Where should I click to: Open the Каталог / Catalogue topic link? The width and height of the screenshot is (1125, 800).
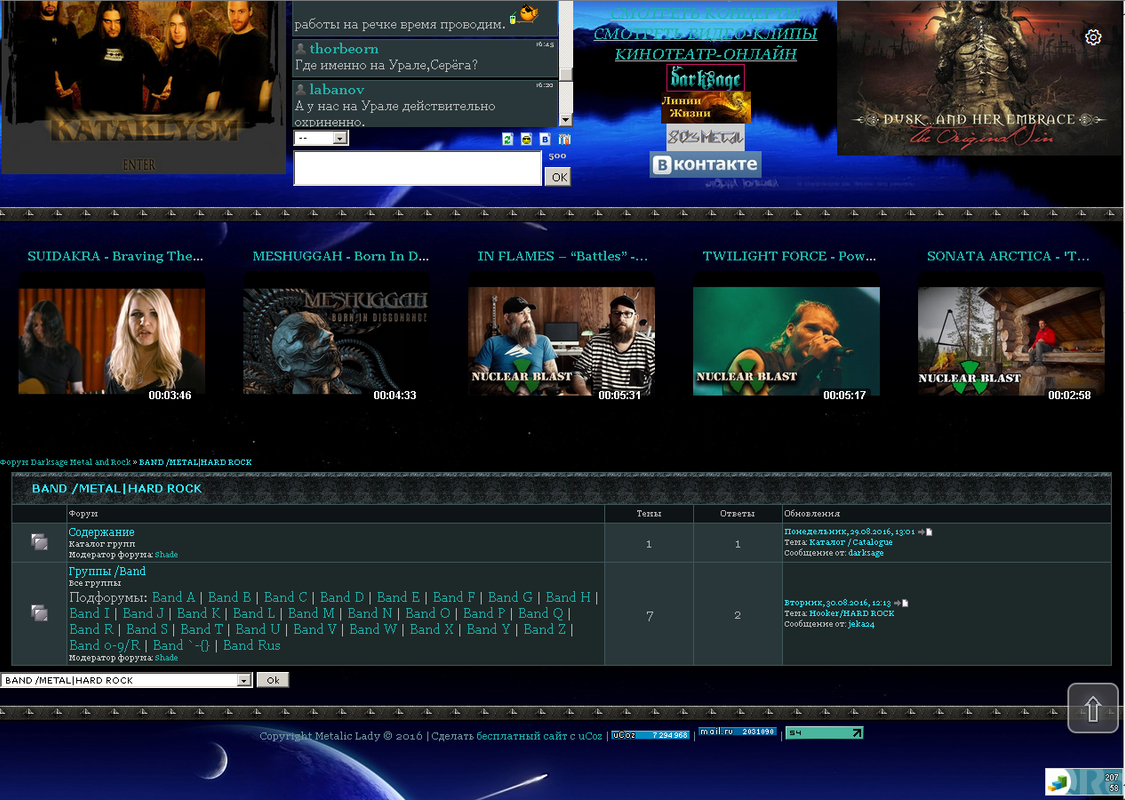pos(851,542)
